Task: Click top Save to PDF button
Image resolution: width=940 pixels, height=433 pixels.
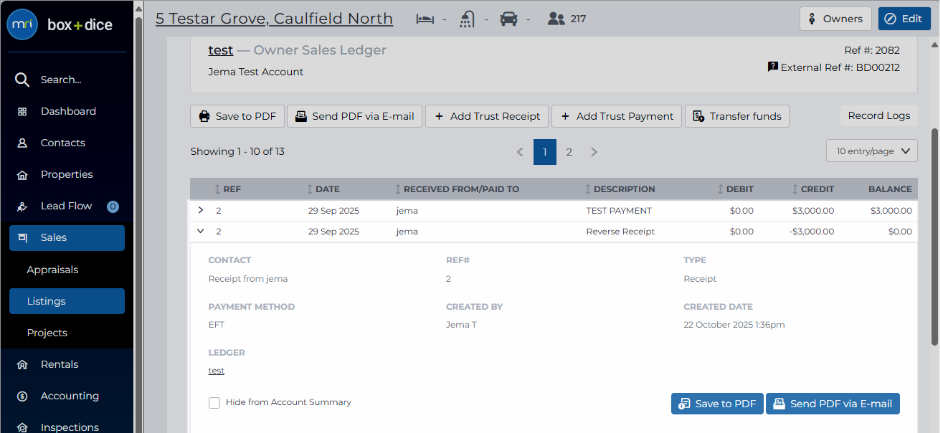Action: pos(237,116)
